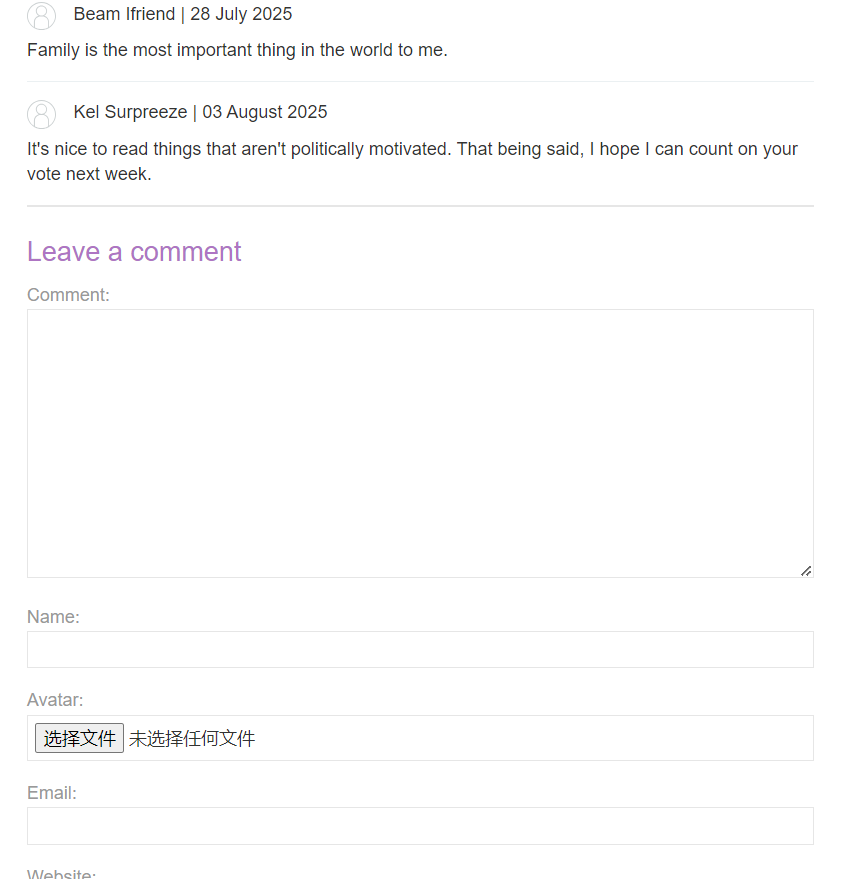
Task: Click the "Family is the most important" comment
Action: [x=237, y=50]
